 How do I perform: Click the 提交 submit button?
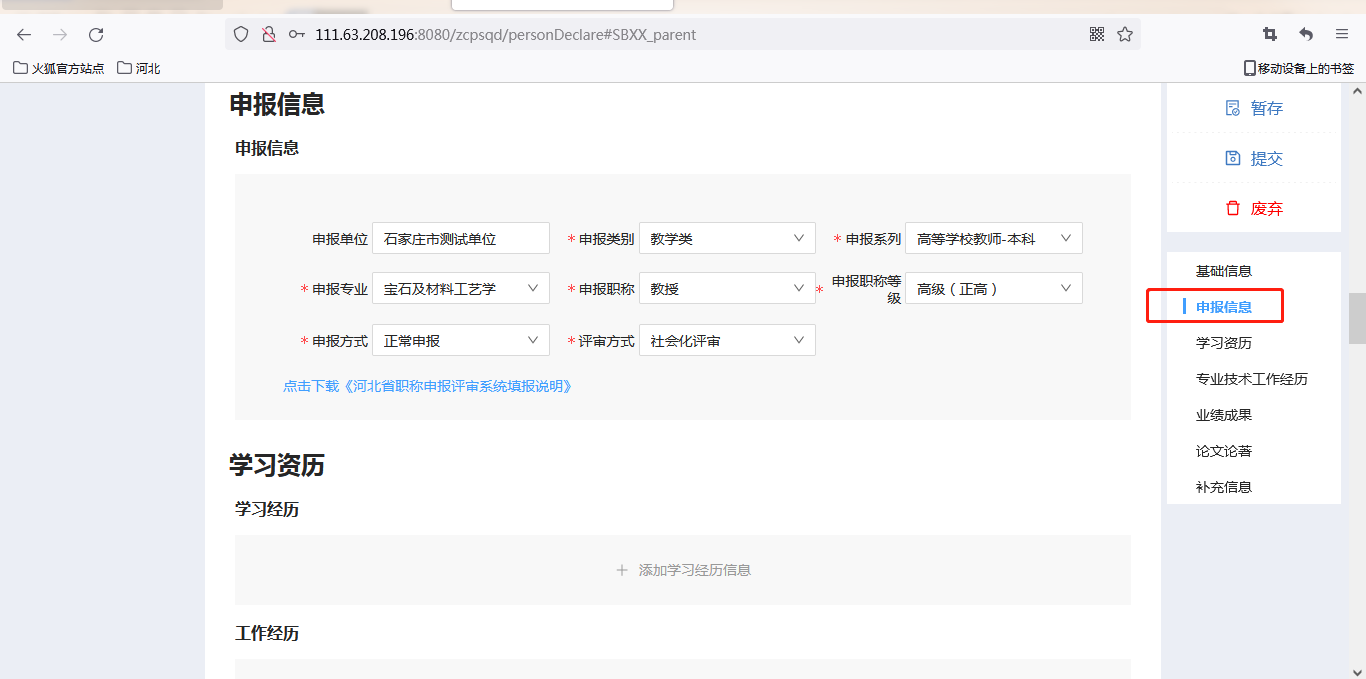point(1254,158)
